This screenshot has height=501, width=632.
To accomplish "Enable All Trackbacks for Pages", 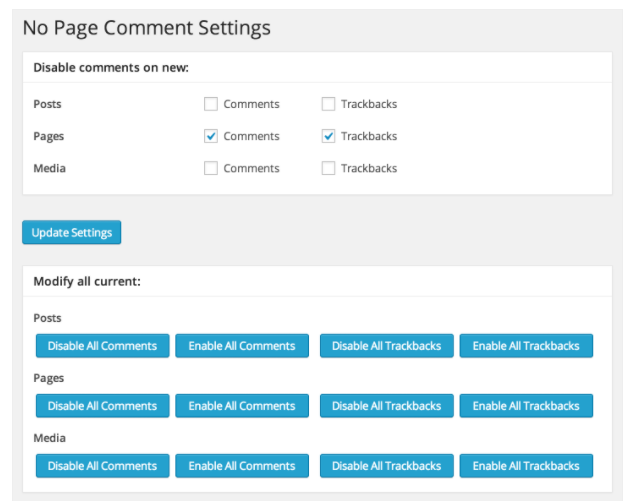I will (526, 406).
